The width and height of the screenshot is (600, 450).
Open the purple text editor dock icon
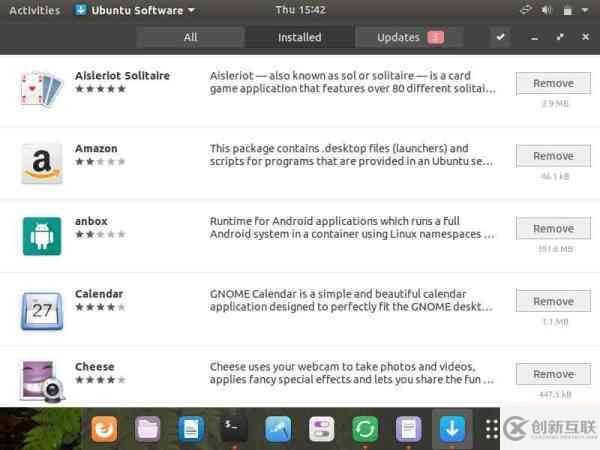click(x=408, y=429)
